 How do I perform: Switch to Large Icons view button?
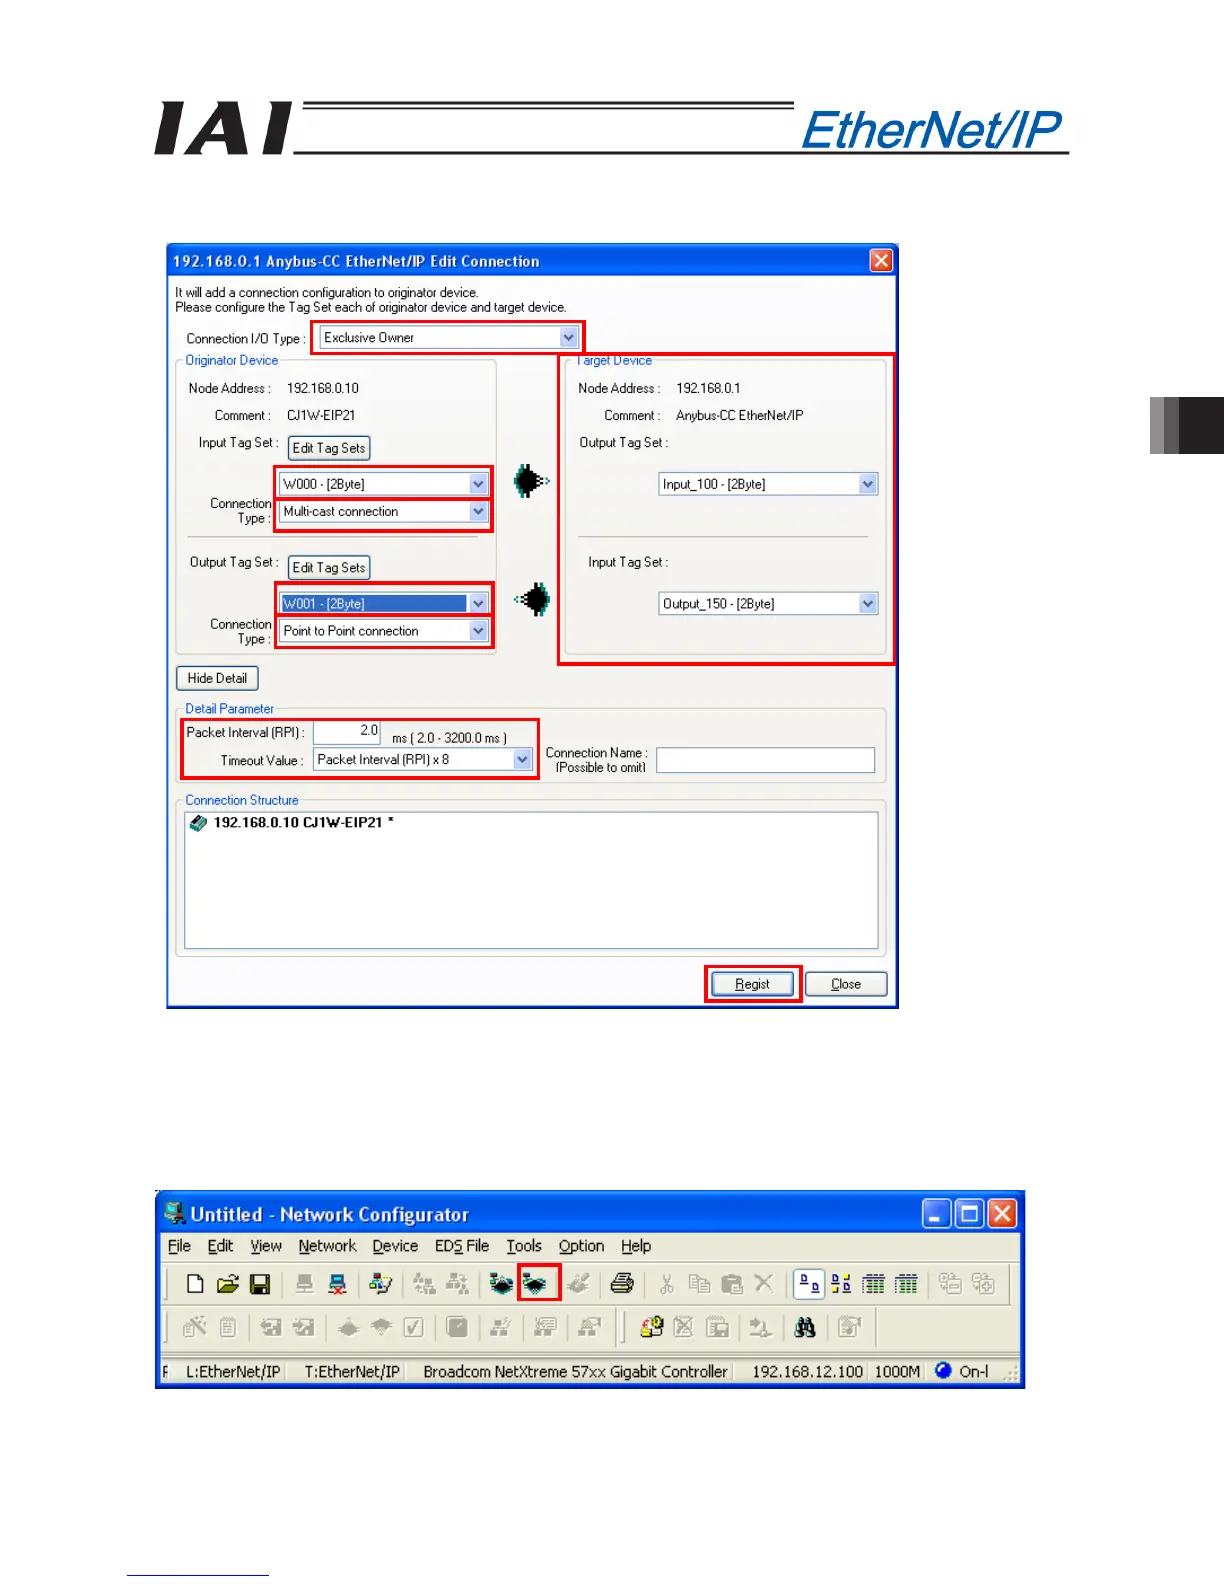(x=809, y=1284)
